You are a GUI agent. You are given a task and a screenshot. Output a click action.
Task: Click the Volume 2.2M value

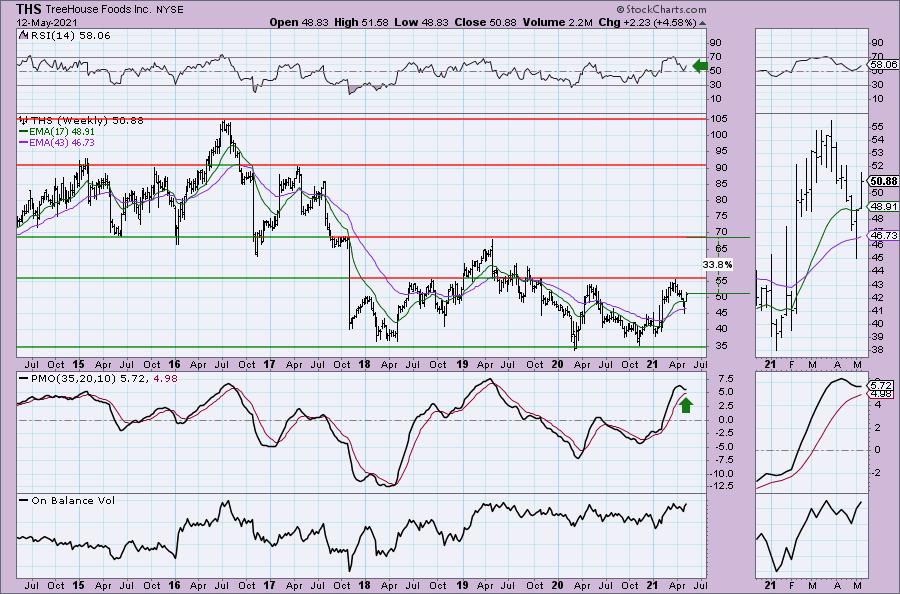click(557, 23)
